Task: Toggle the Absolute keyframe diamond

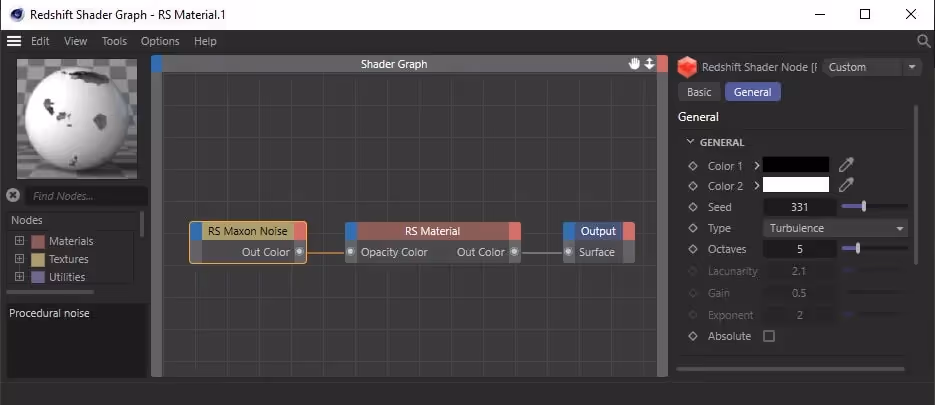Action: (x=693, y=336)
